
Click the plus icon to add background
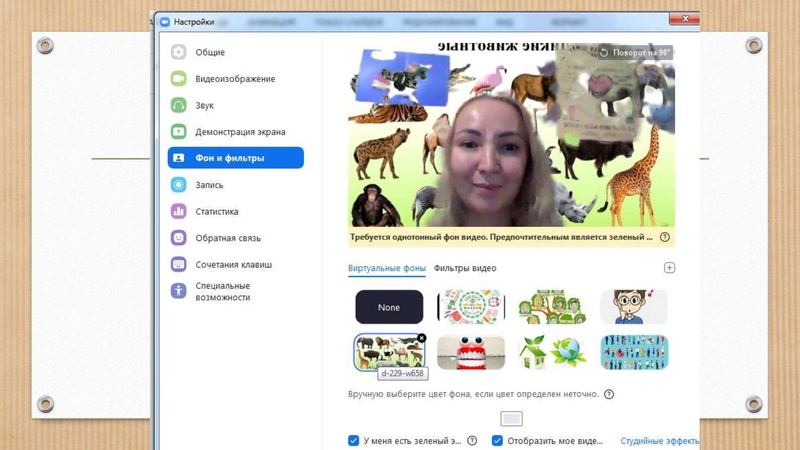click(x=670, y=268)
